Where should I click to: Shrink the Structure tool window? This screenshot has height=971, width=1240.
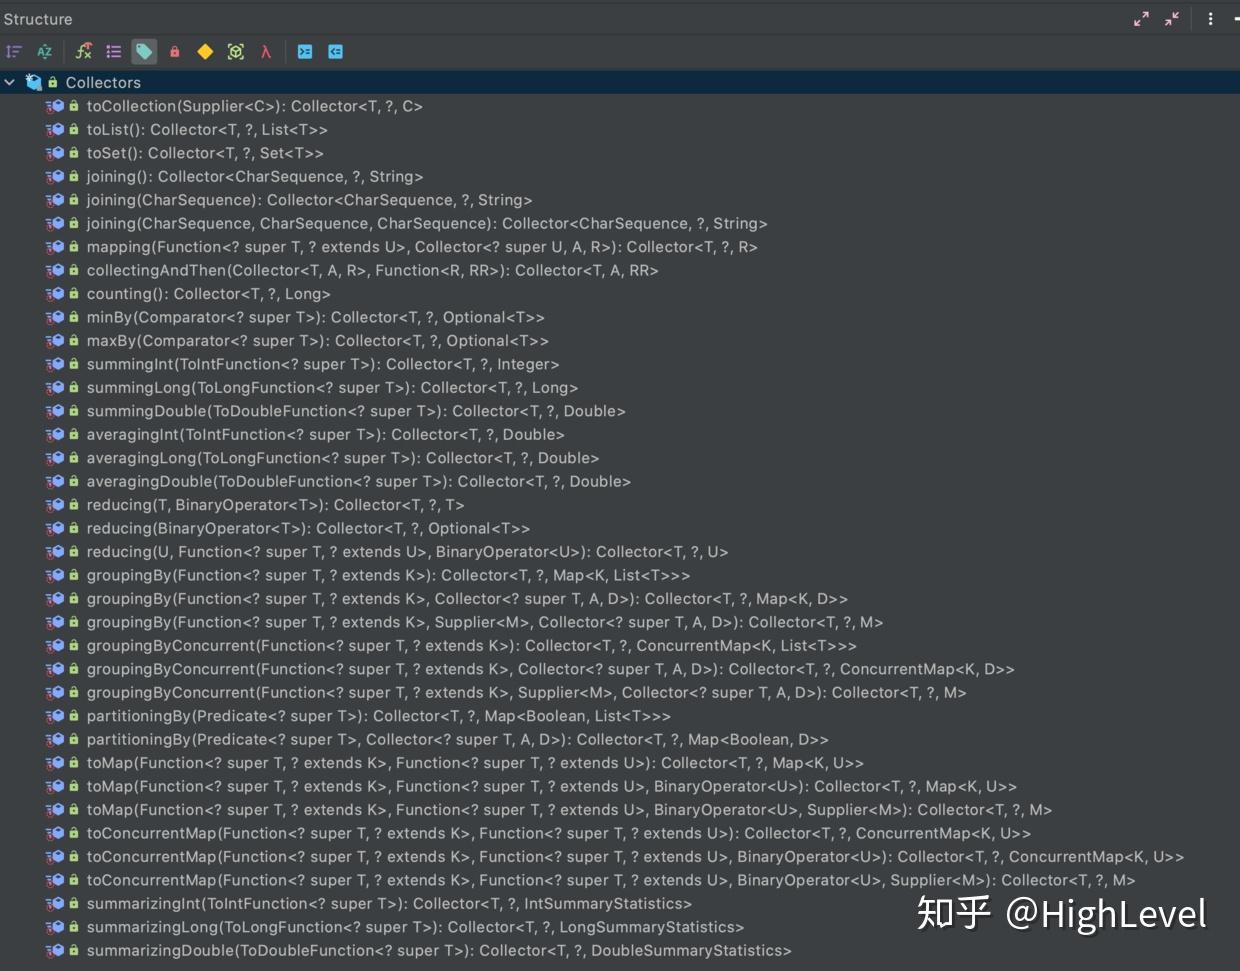(x=1172, y=18)
